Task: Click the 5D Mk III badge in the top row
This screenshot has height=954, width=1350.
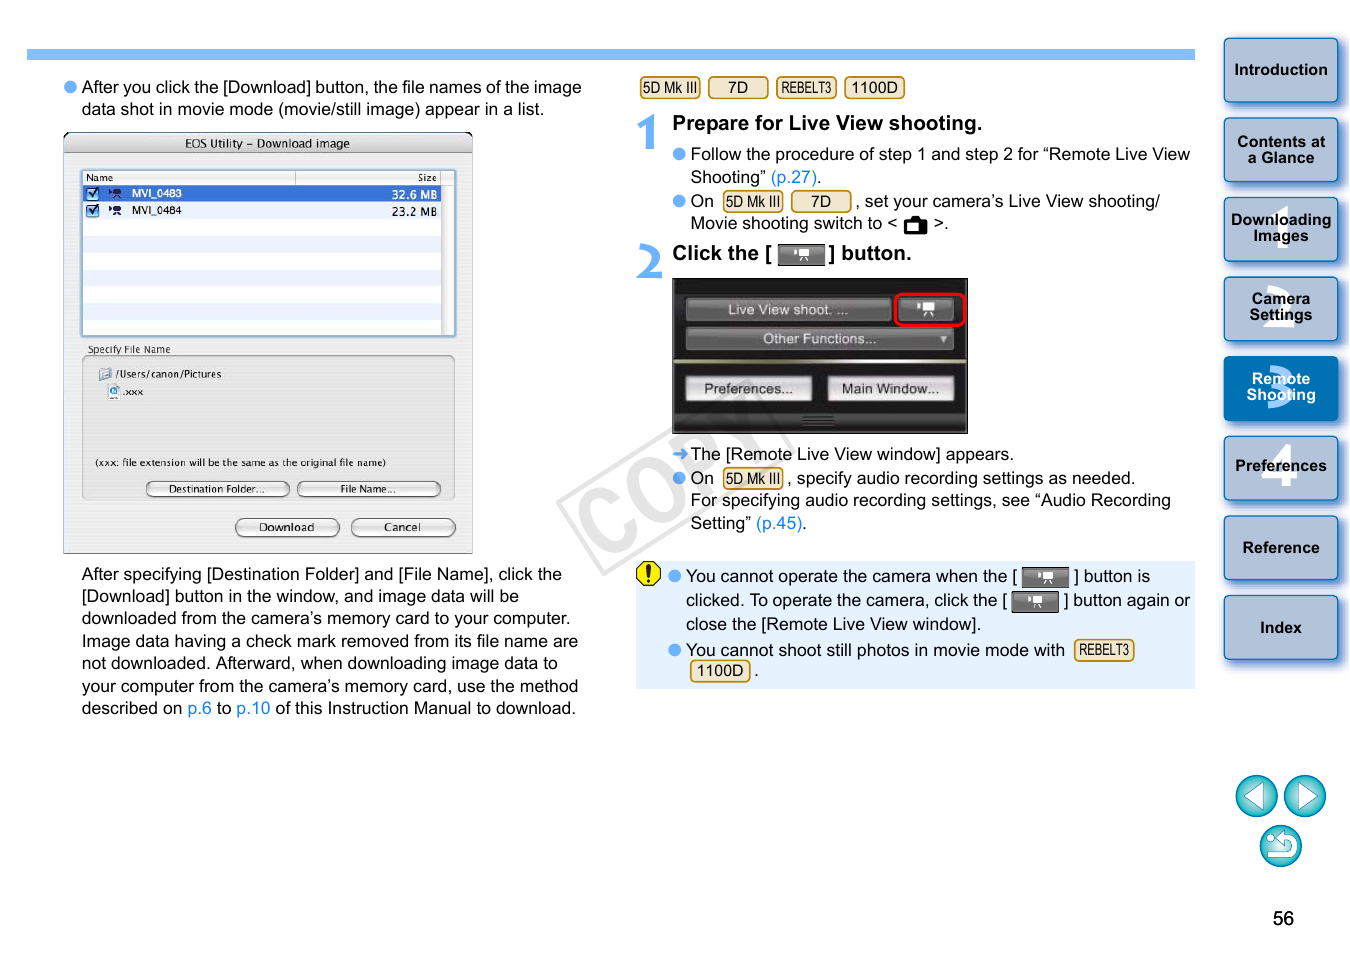Action: pos(670,88)
